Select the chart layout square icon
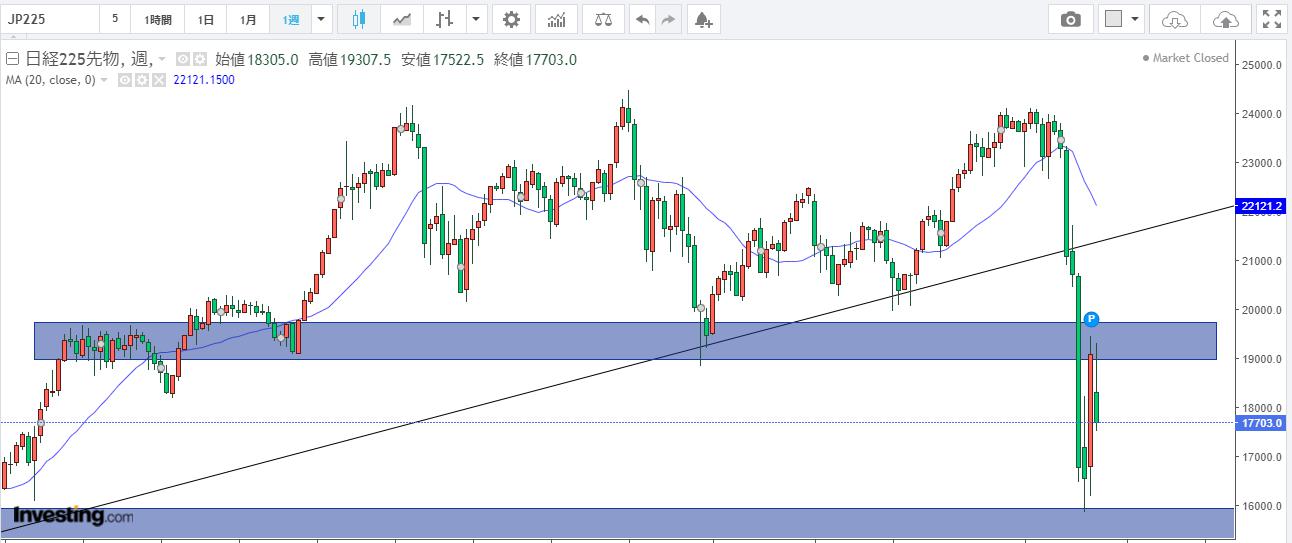Image resolution: width=1292 pixels, height=543 pixels. pyautogui.click(x=1113, y=19)
